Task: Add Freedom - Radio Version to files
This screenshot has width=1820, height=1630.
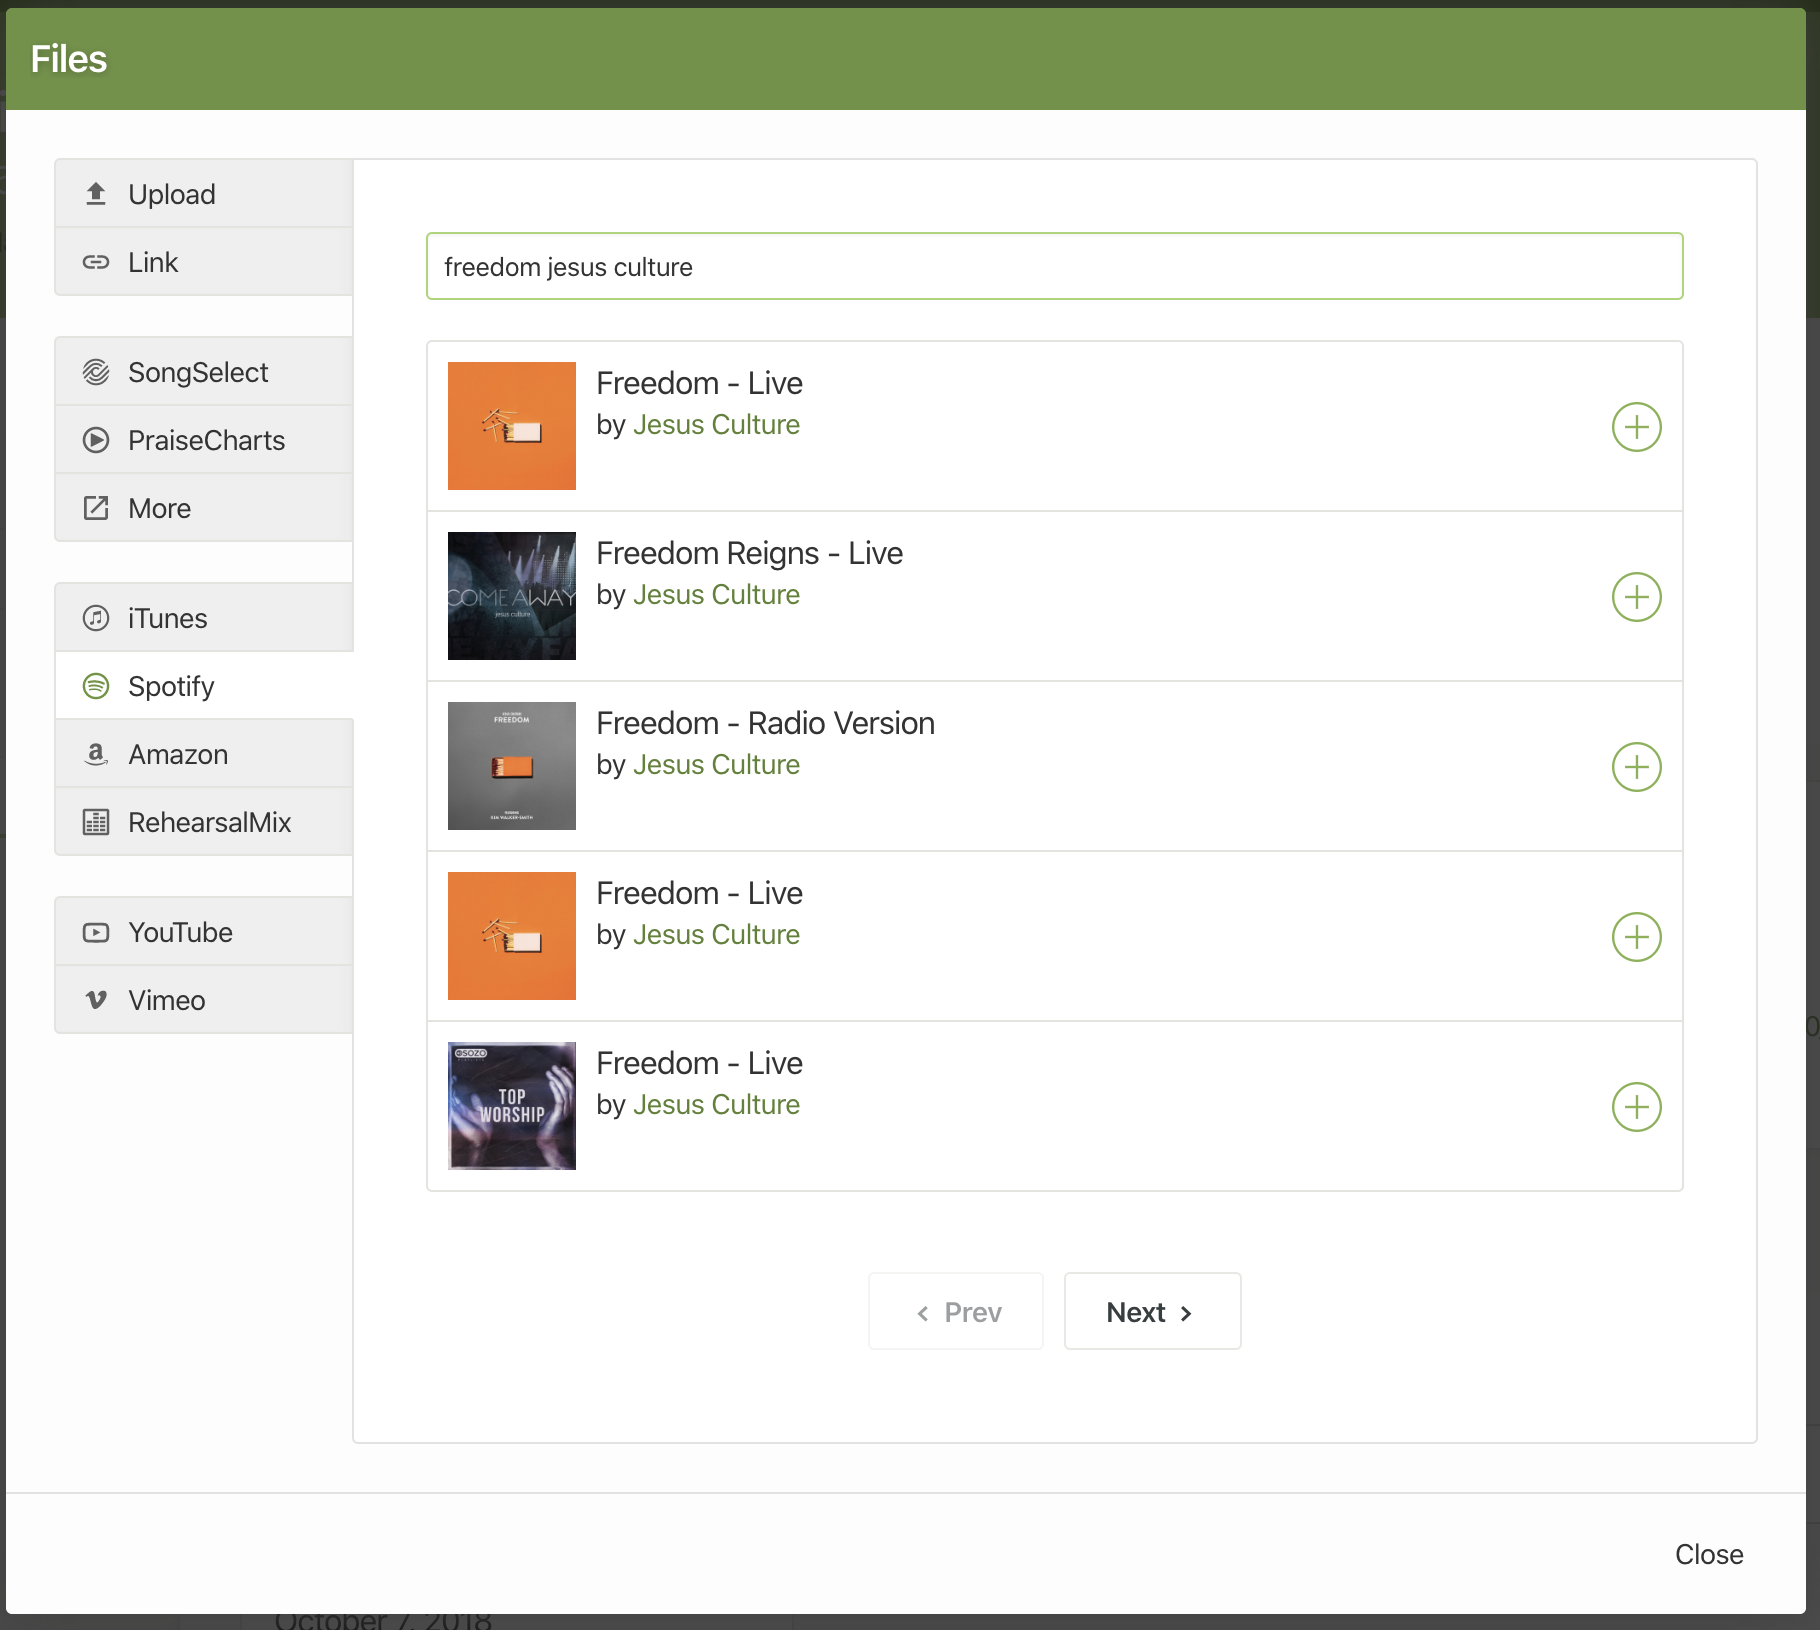Action: (x=1636, y=767)
